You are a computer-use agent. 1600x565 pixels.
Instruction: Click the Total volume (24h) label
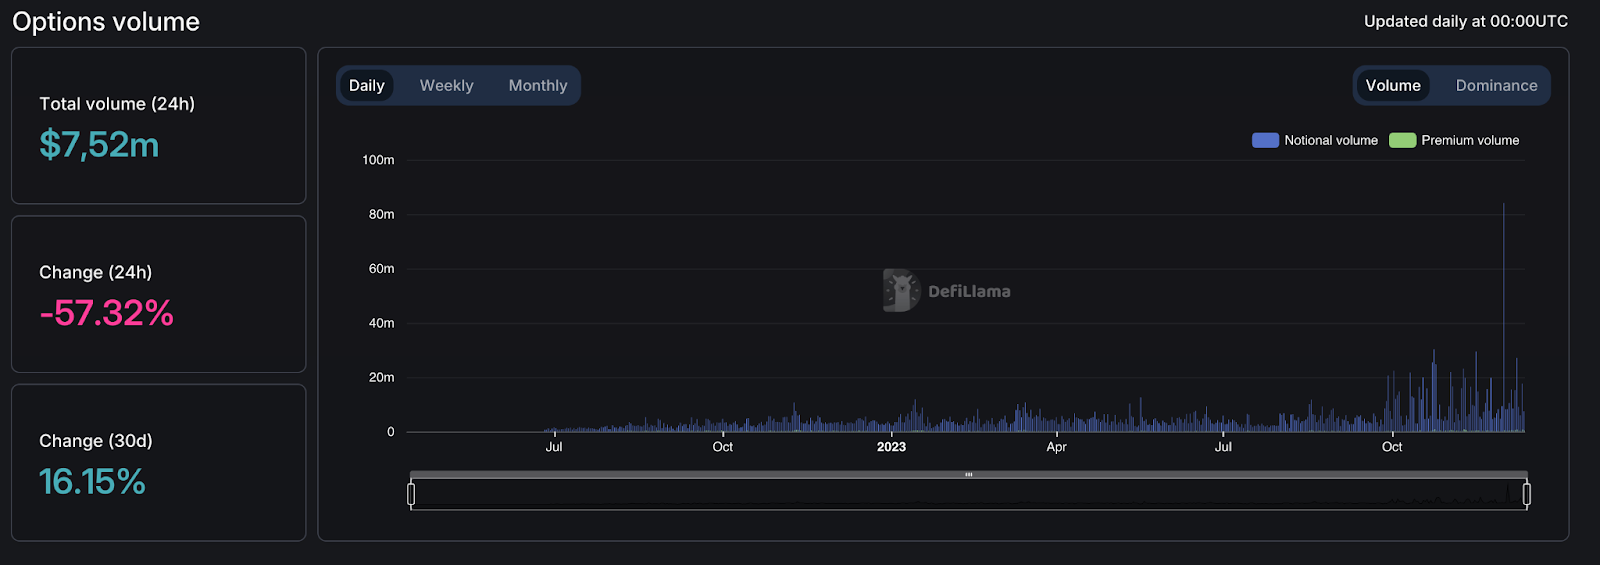tap(117, 104)
